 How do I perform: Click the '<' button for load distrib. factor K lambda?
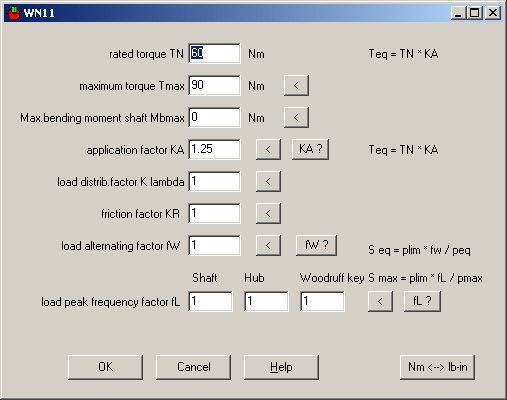click(268, 181)
